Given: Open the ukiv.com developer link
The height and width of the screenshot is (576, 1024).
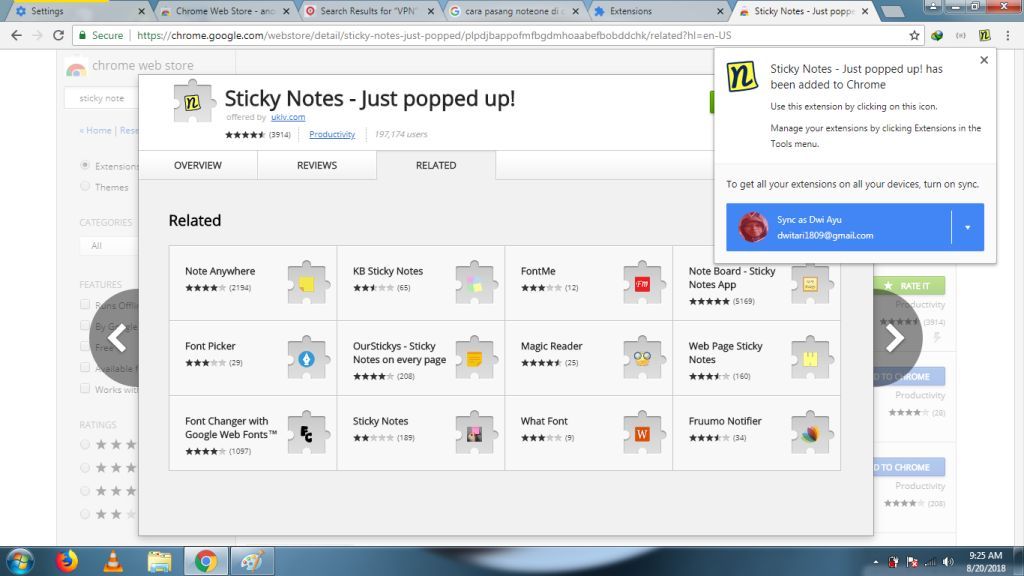Looking at the screenshot, I should [x=288, y=117].
